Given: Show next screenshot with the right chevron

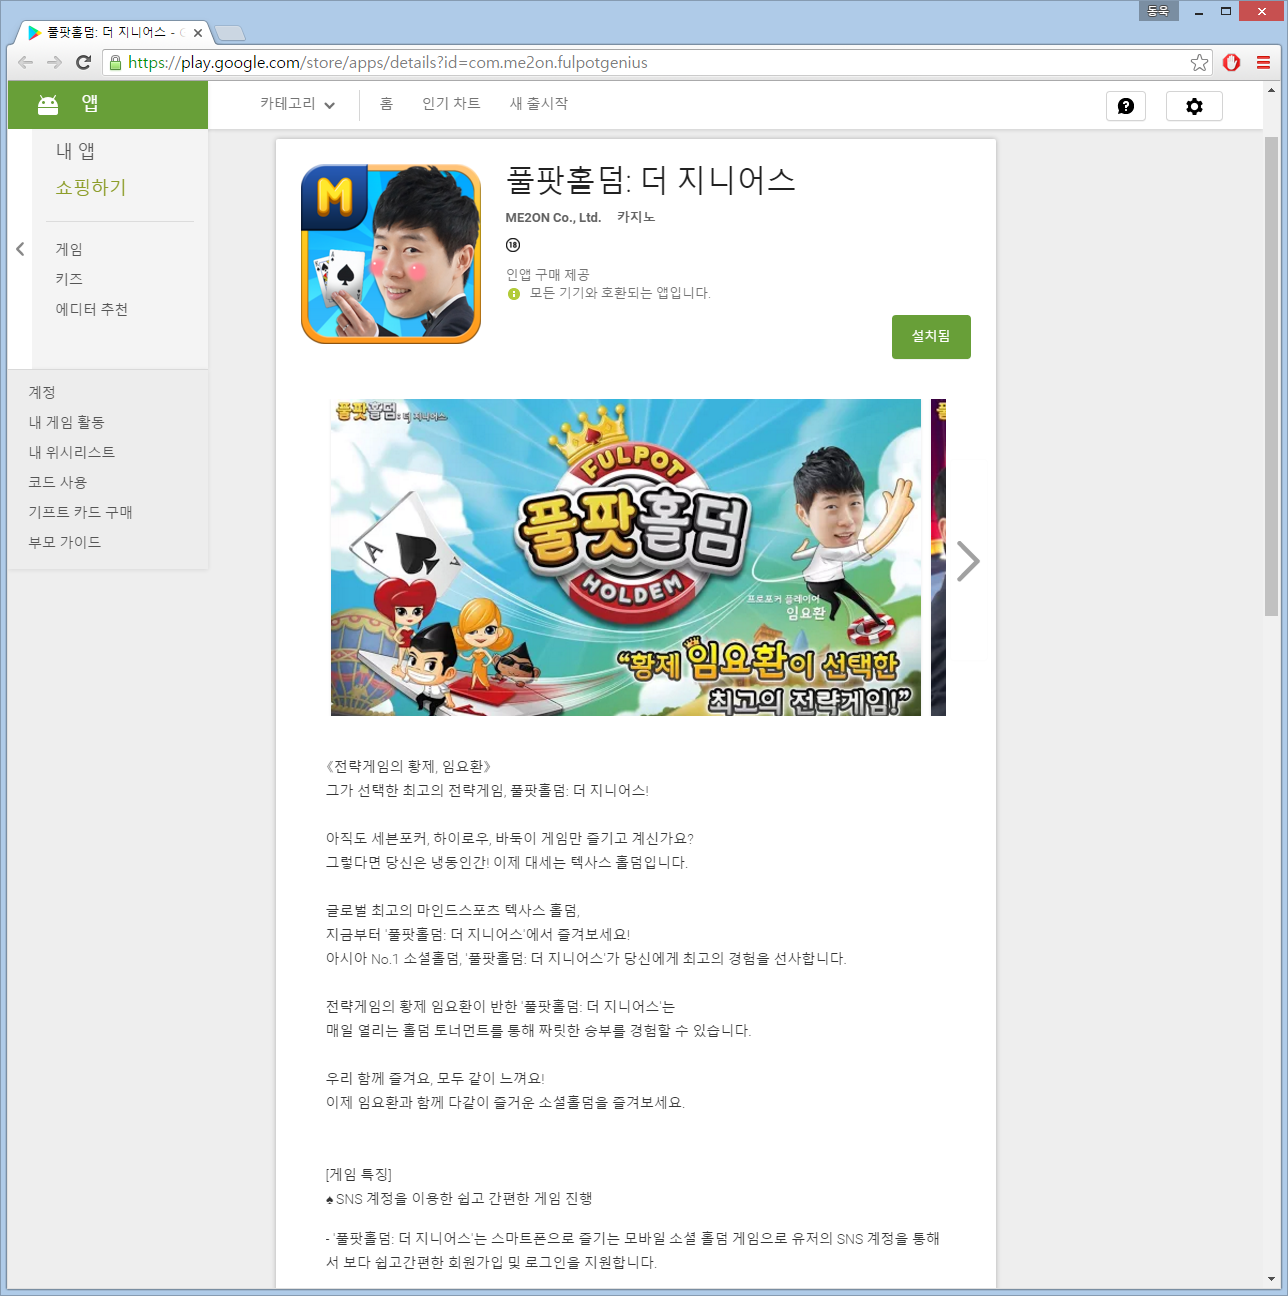Looking at the screenshot, I should tap(967, 561).
